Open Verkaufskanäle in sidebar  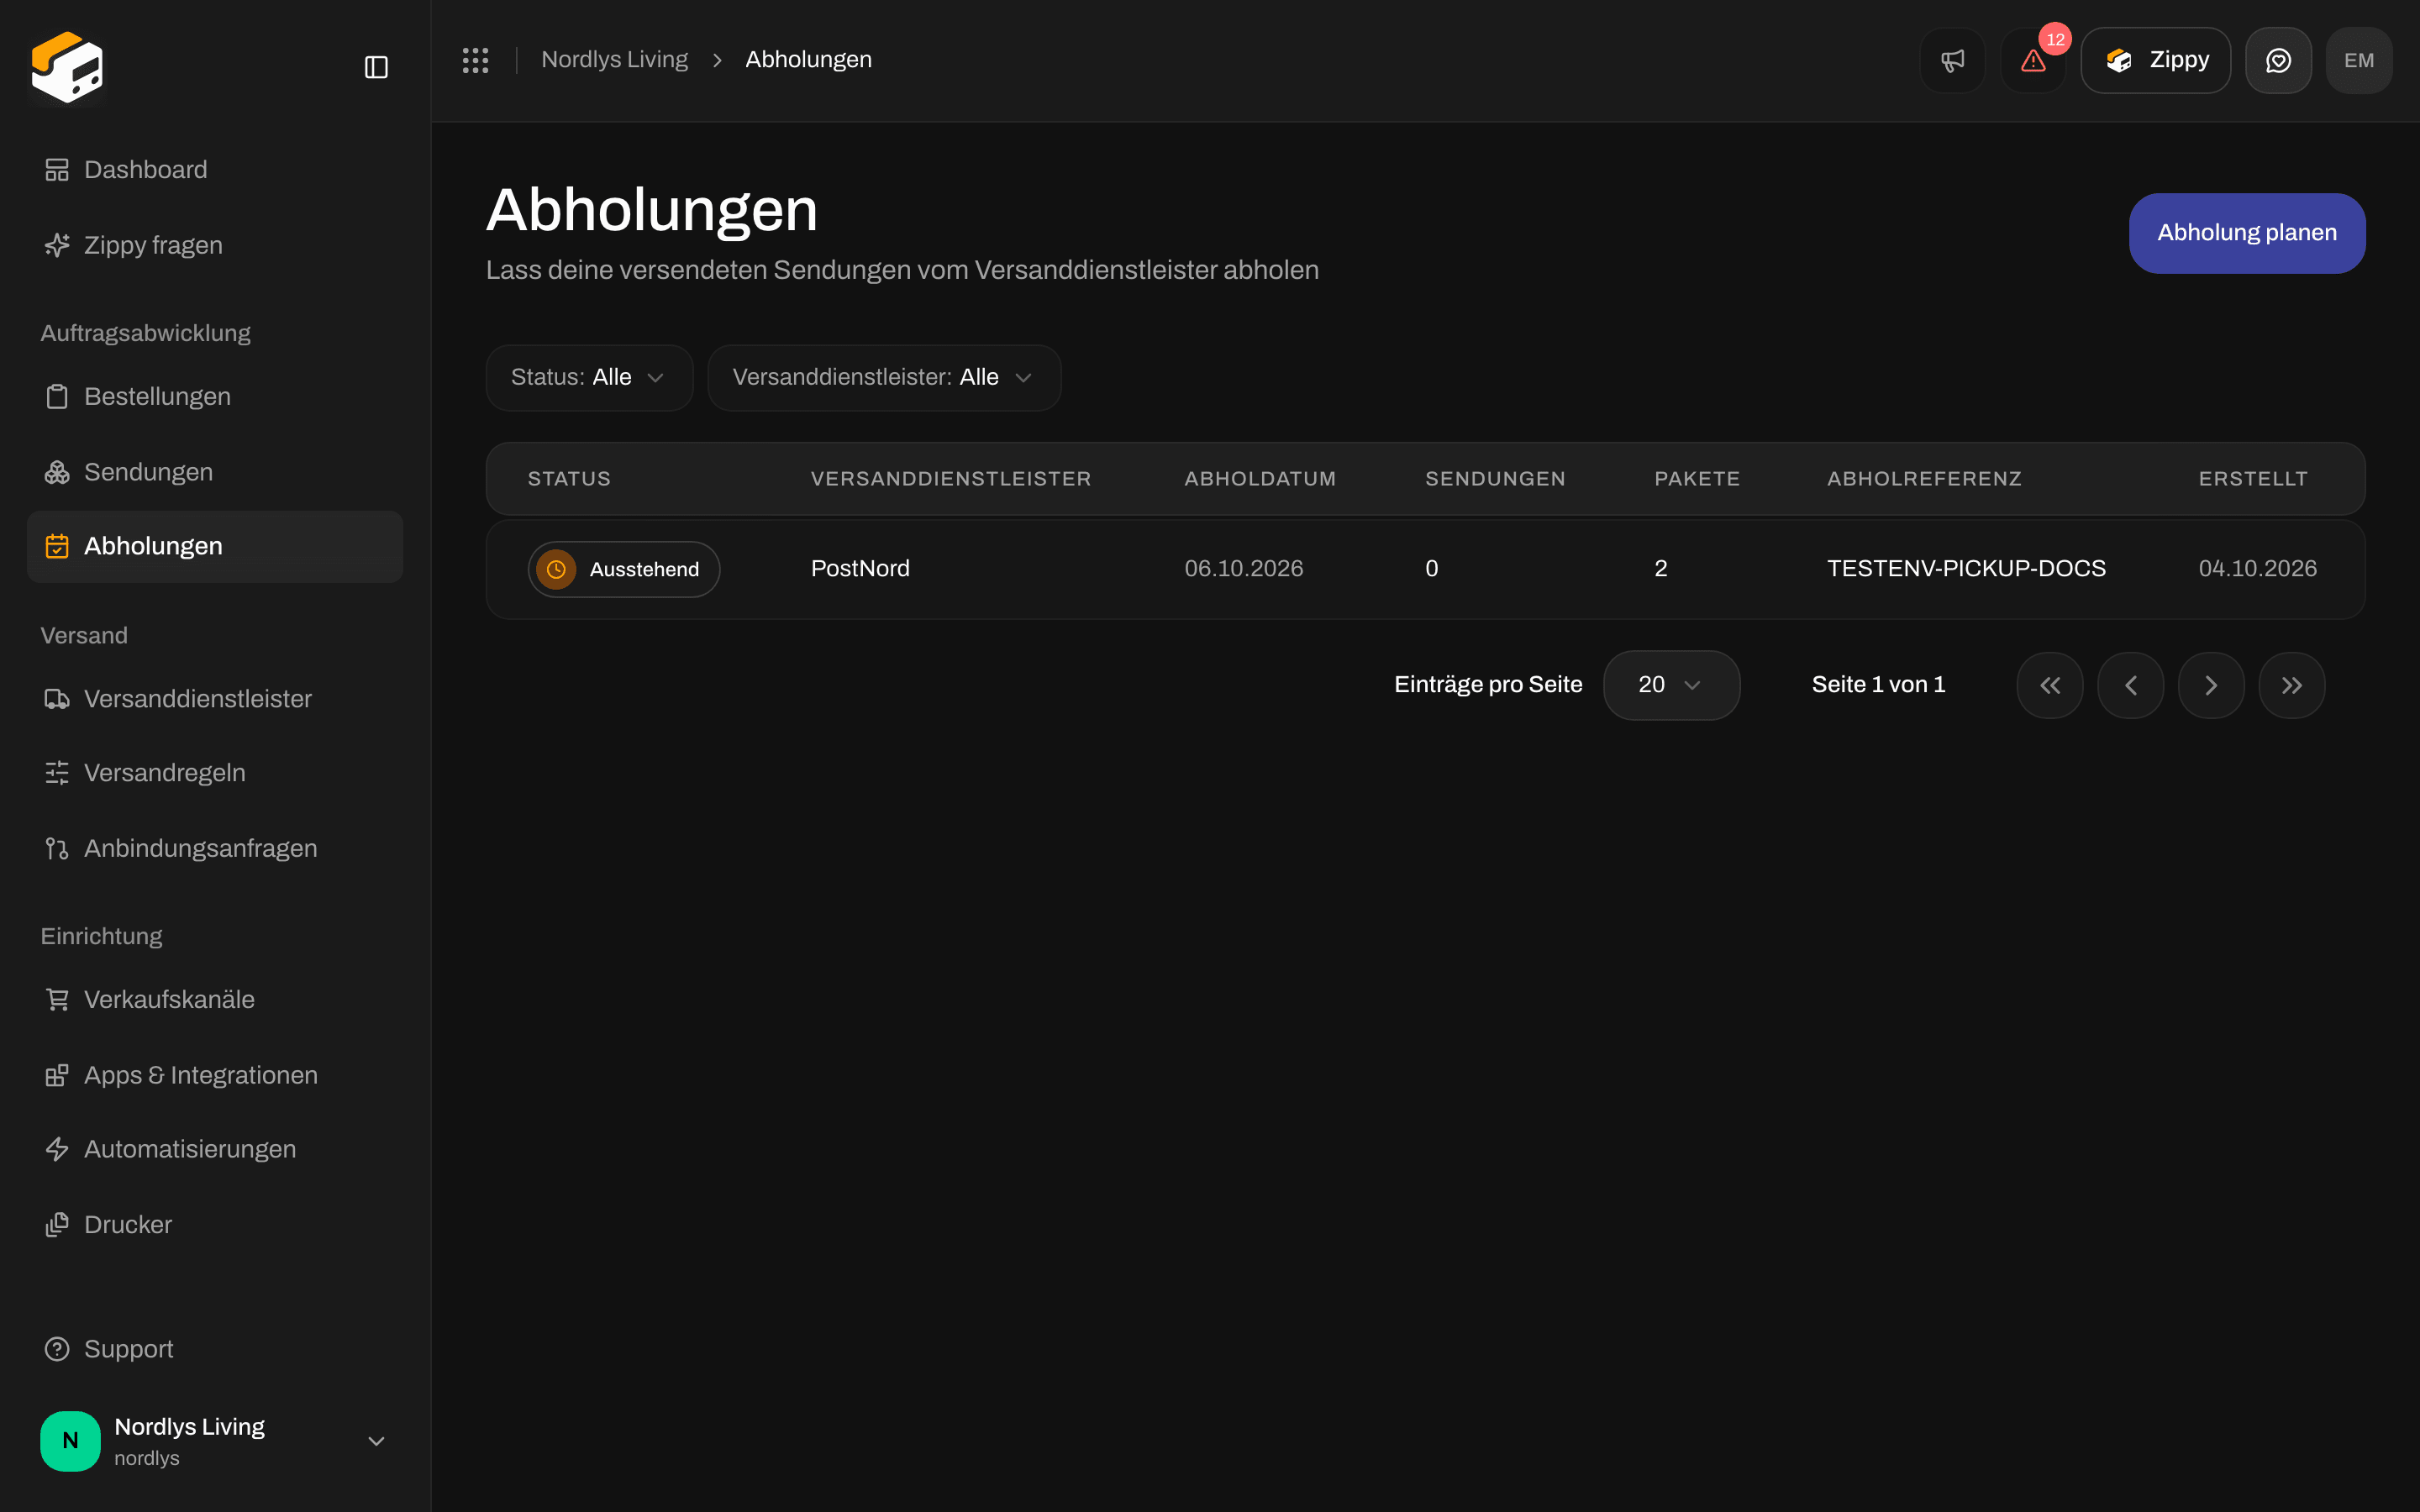[x=215, y=999]
